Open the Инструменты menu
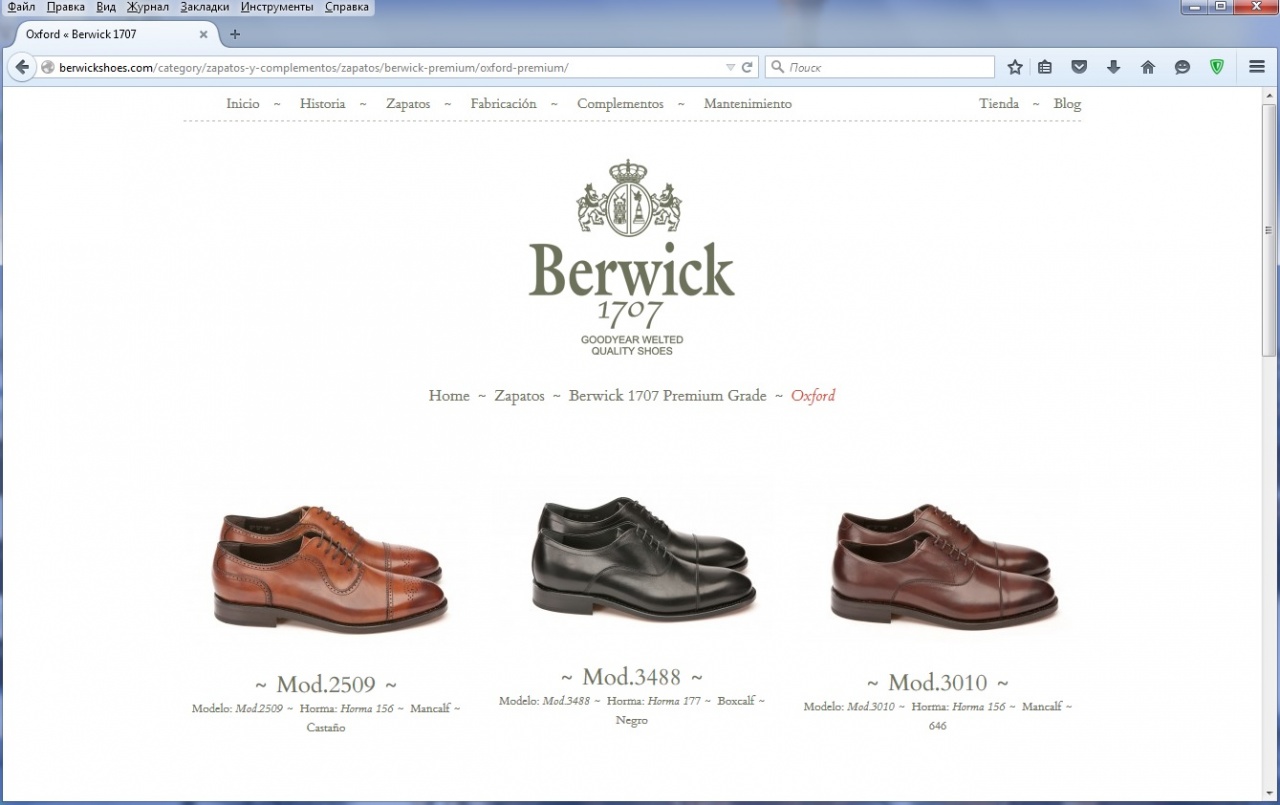Viewport: 1280px width, 805px height. point(276,7)
